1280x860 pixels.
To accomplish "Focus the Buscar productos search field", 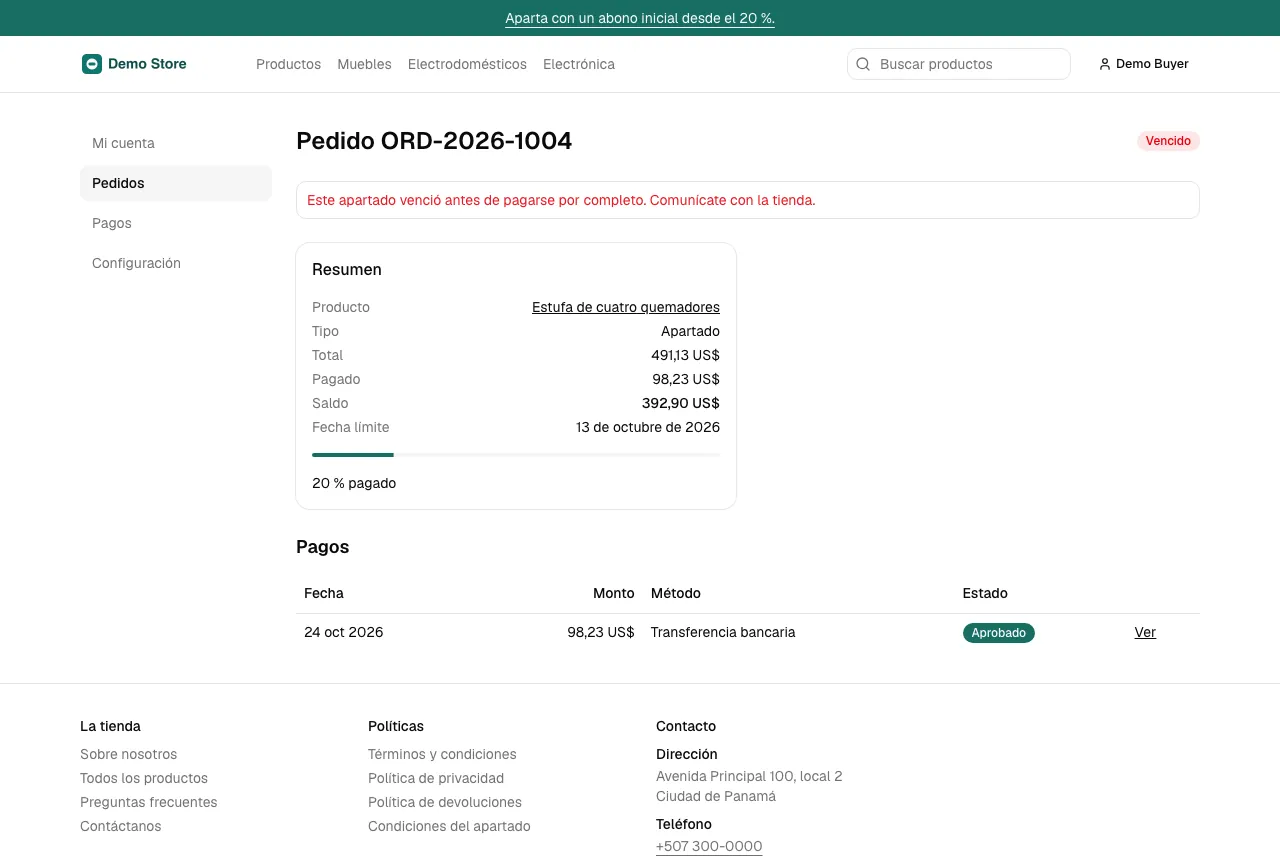I will 959,64.
